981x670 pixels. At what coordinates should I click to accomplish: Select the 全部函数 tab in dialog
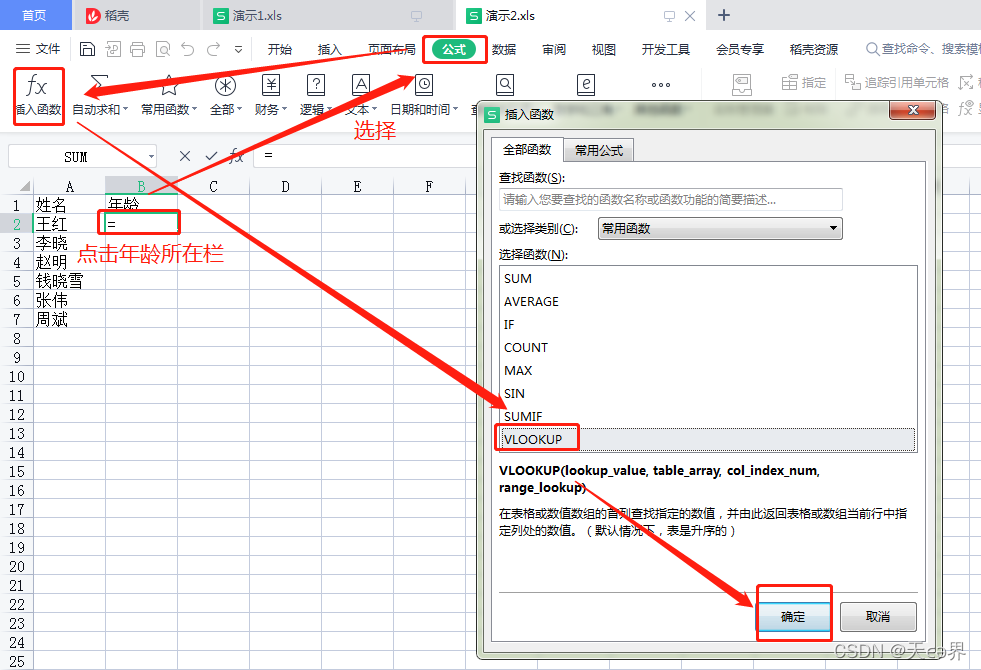[x=527, y=150]
